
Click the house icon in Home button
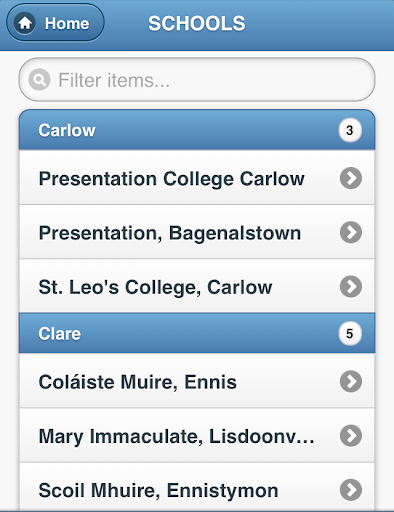pyautogui.click(x=25, y=23)
